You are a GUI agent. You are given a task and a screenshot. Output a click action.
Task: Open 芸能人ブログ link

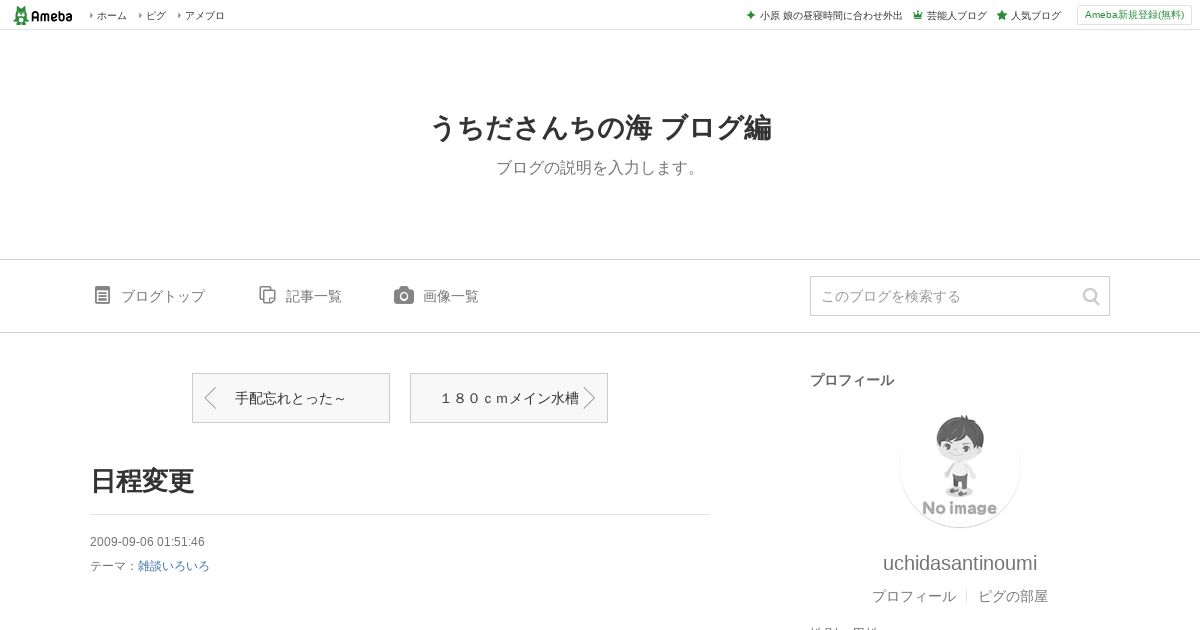tap(956, 15)
